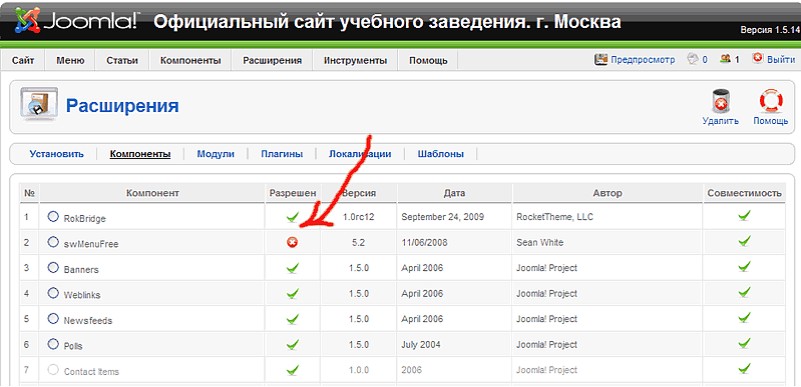Open the Инструменты menu
The width and height of the screenshot is (801, 387).
[355, 60]
